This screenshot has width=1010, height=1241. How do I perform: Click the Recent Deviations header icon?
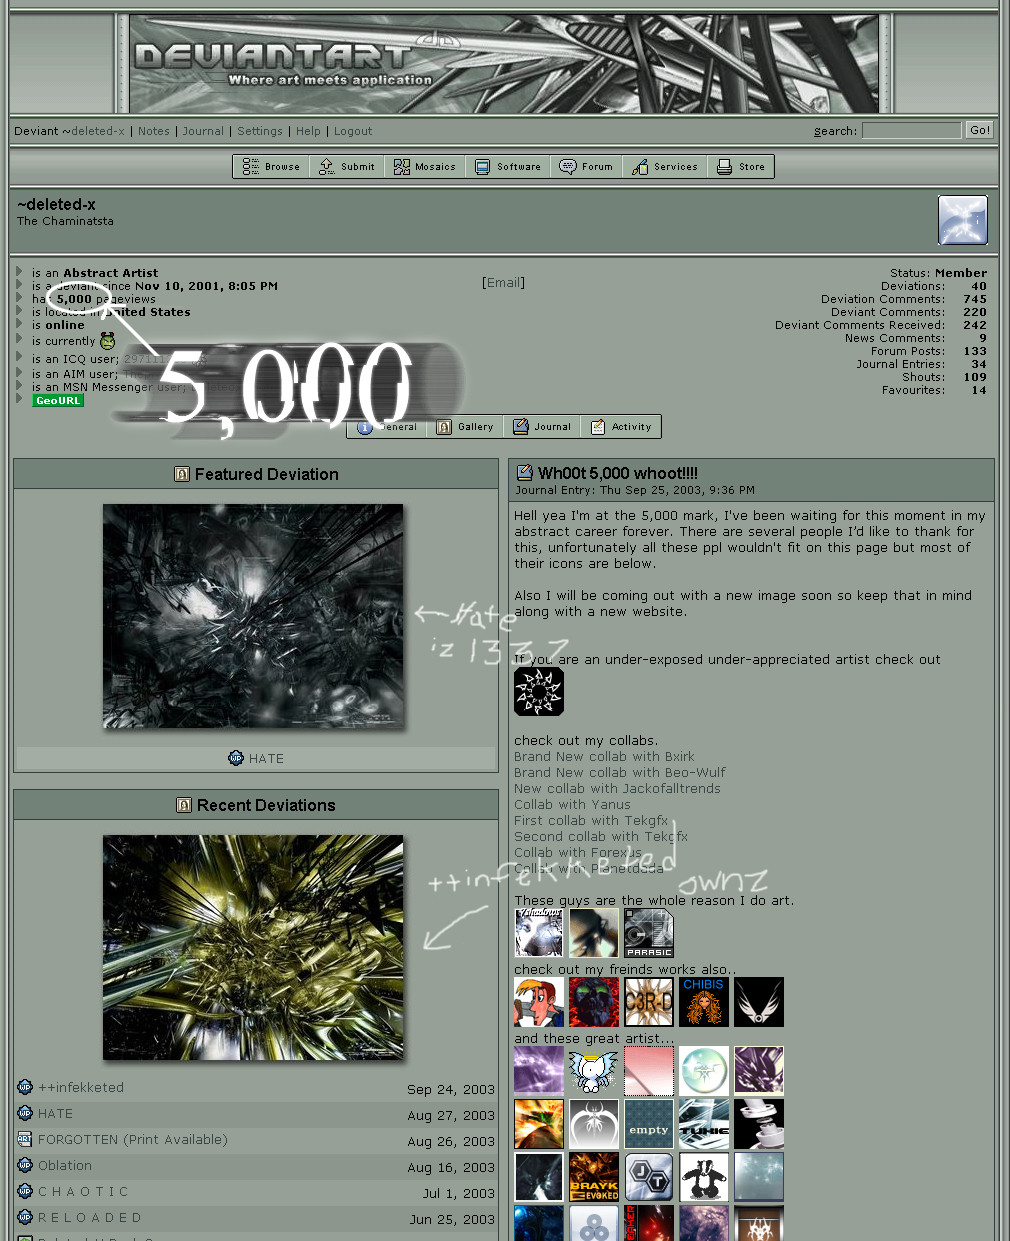[x=184, y=805]
